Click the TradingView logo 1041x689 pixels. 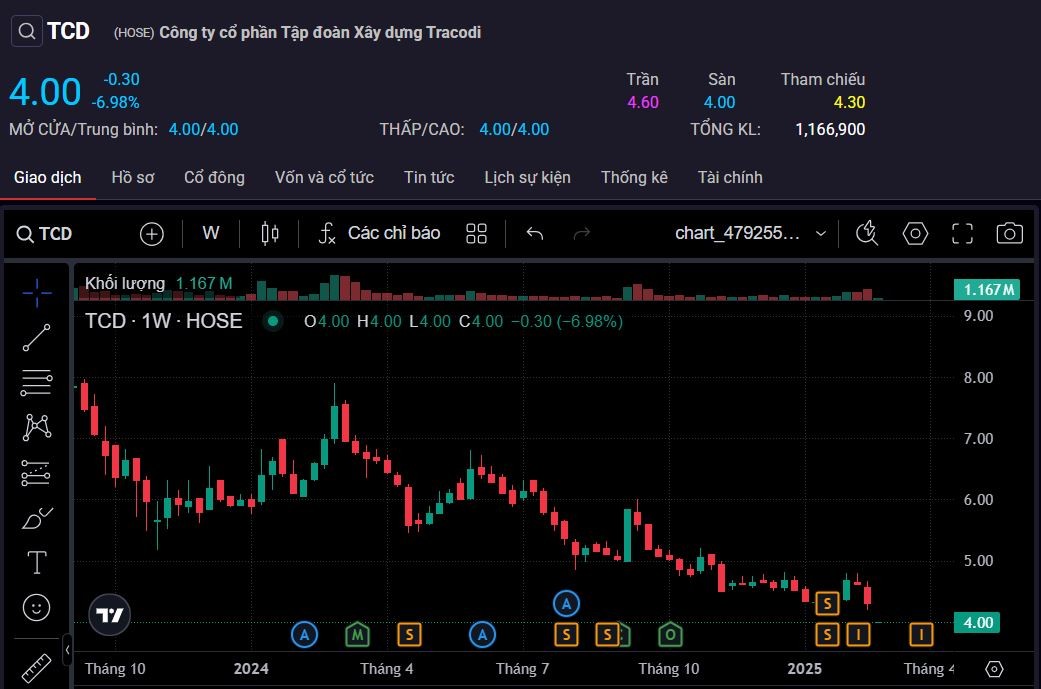tap(110, 615)
